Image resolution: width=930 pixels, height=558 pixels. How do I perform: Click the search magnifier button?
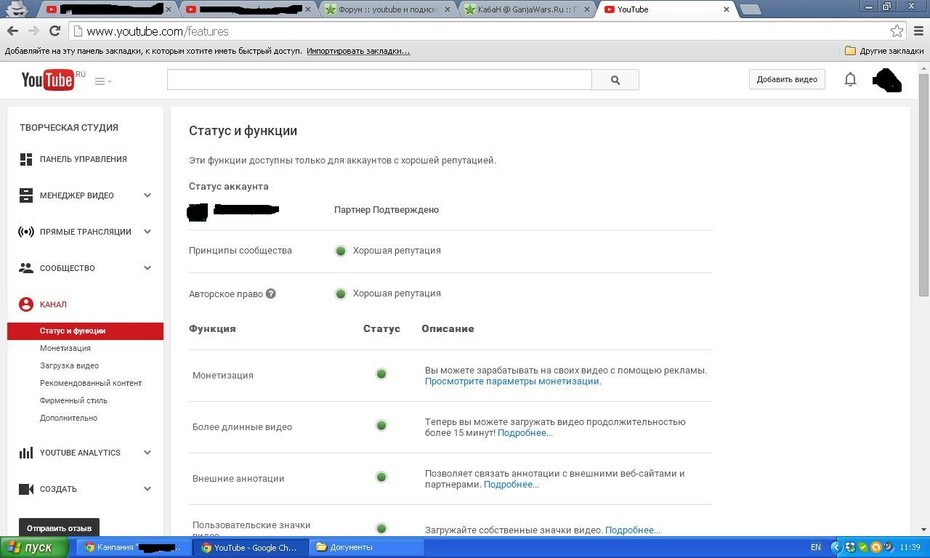coord(615,79)
